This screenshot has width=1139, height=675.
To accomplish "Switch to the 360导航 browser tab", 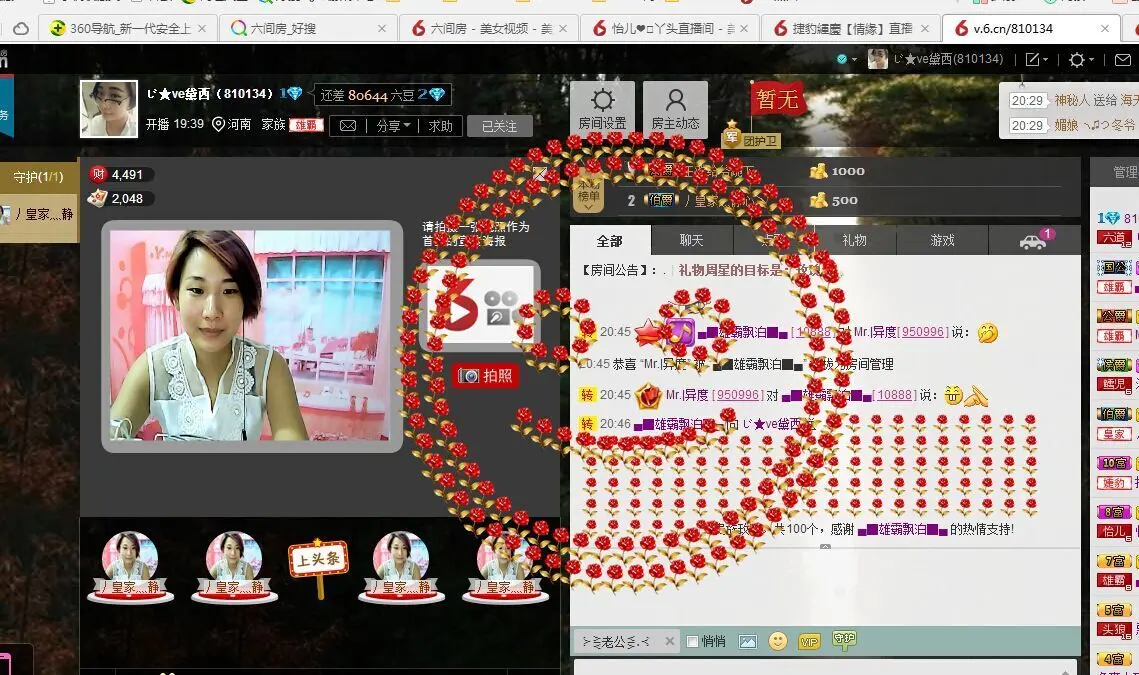I will click(126, 28).
